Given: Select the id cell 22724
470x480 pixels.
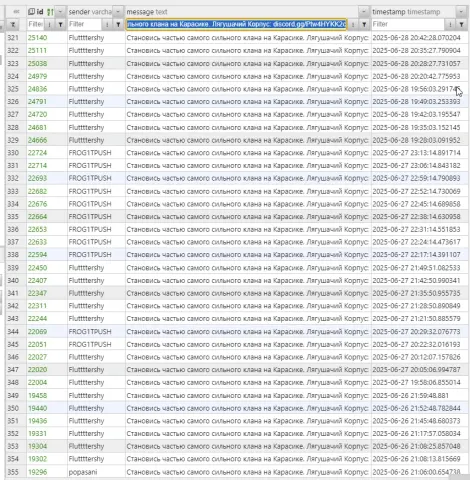Looking at the screenshot, I should (x=47, y=153).
